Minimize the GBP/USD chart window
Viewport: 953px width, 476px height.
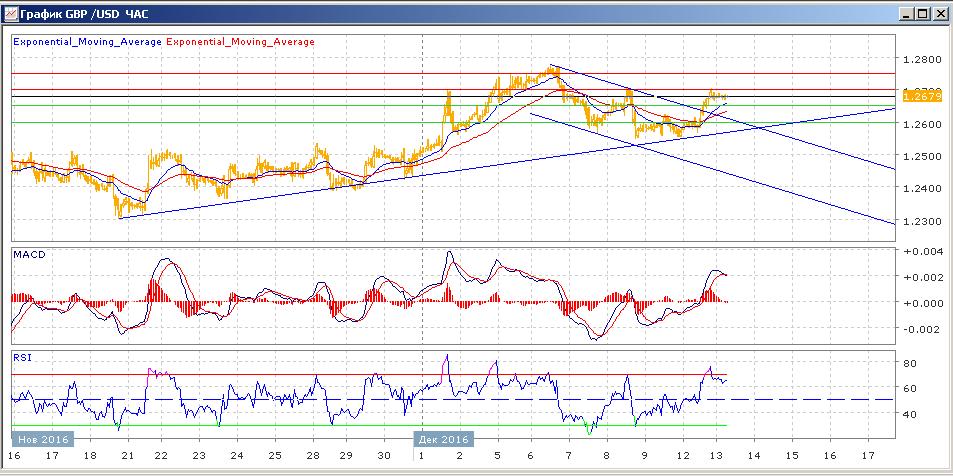[x=906, y=13]
